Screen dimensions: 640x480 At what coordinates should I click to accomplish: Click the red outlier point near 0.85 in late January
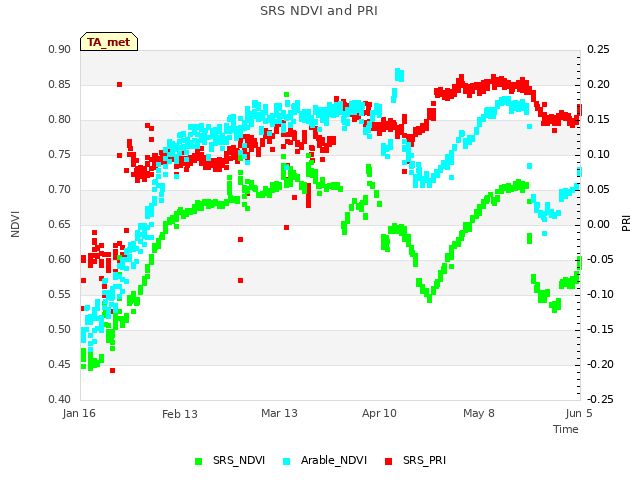(x=120, y=84)
